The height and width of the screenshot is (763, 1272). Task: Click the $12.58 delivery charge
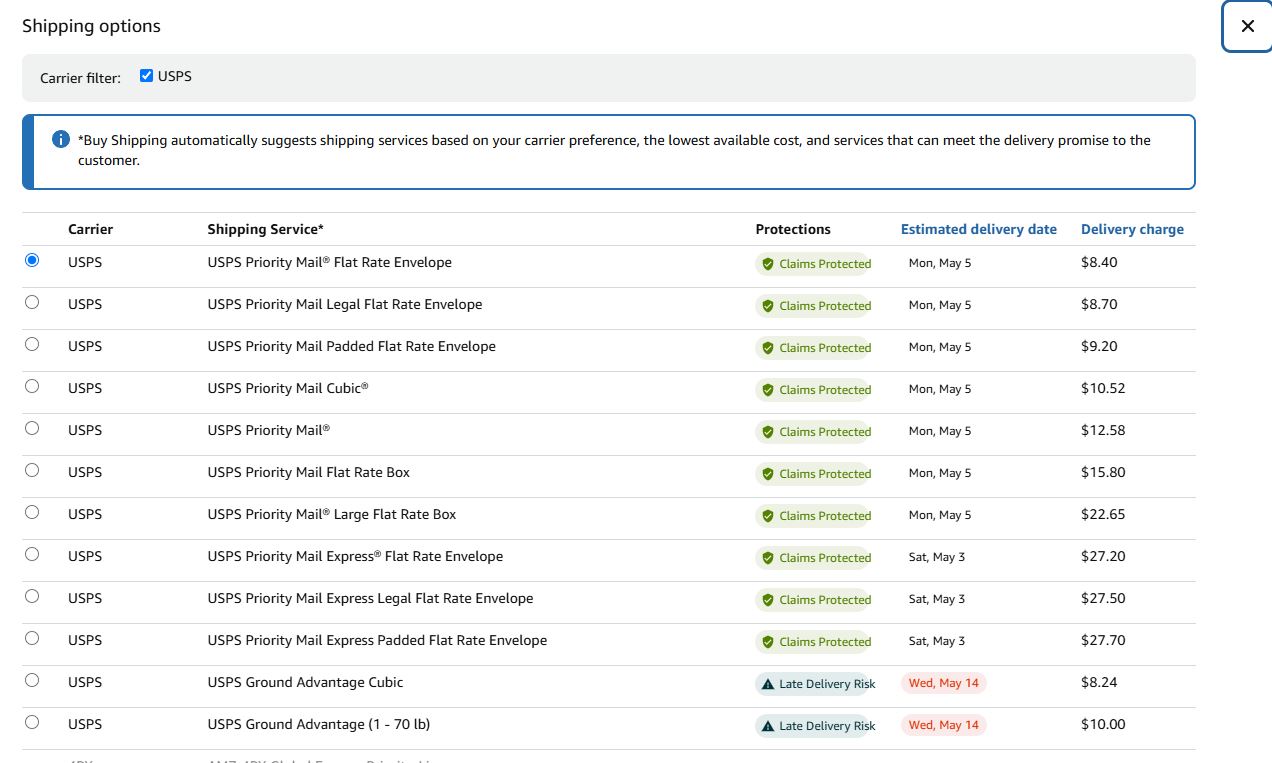1103,430
